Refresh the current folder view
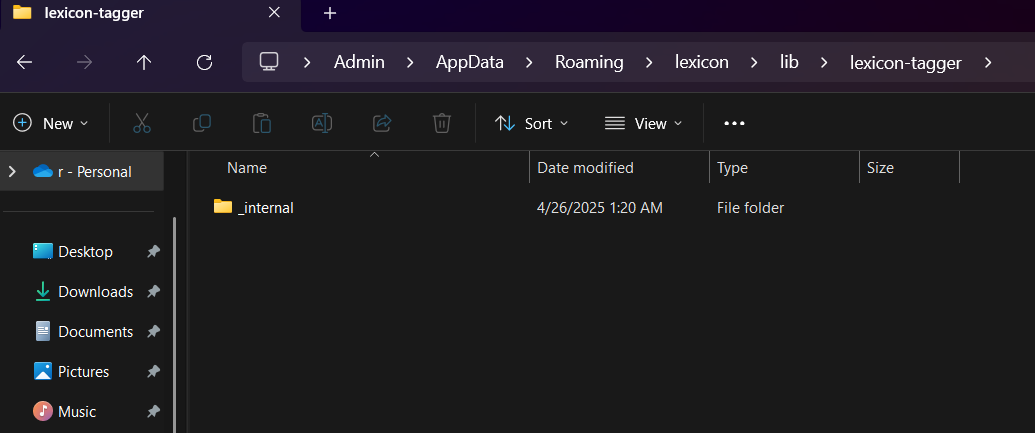Viewport: 1035px width, 433px height. click(x=204, y=62)
